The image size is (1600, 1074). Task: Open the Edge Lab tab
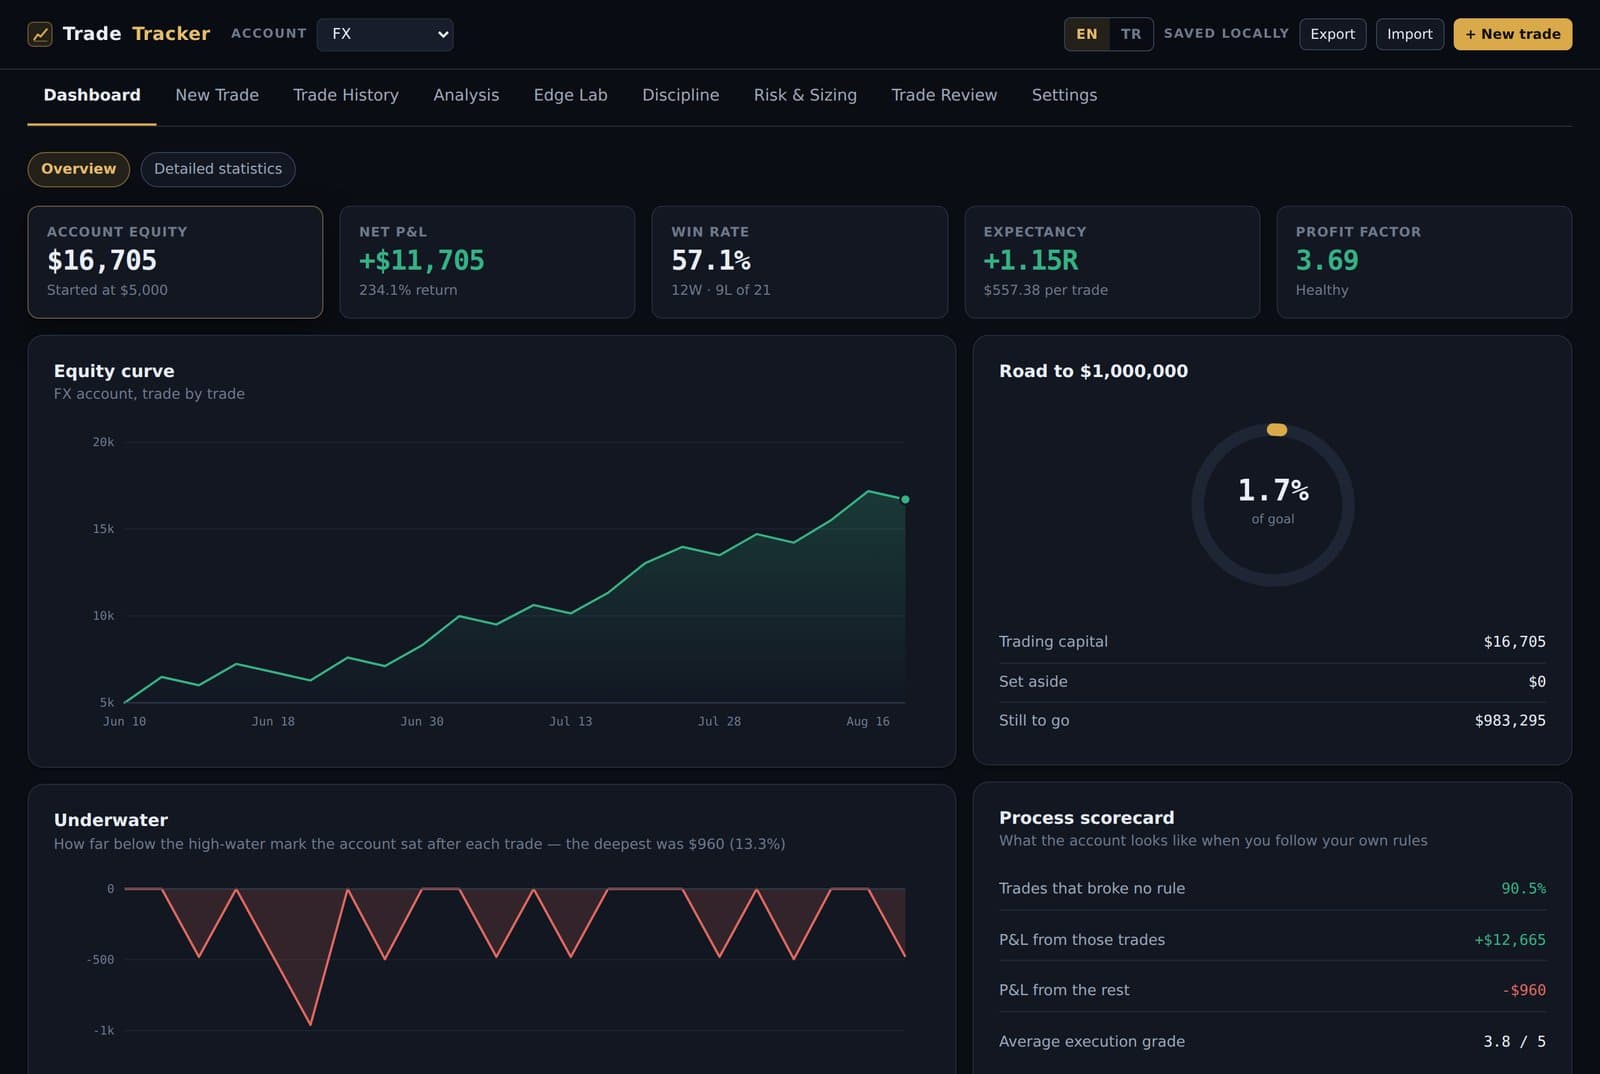click(x=571, y=95)
